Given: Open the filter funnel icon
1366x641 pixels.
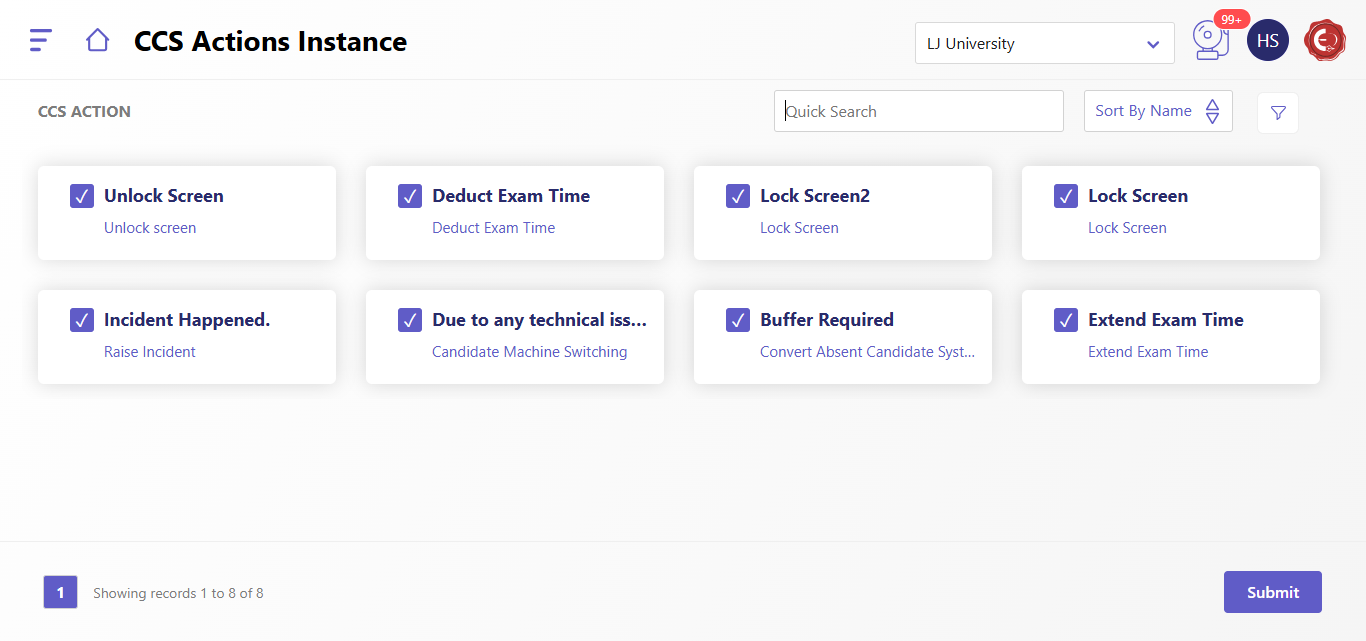Looking at the screenshot, I should pyautogui.click(x=1277, y=113).
